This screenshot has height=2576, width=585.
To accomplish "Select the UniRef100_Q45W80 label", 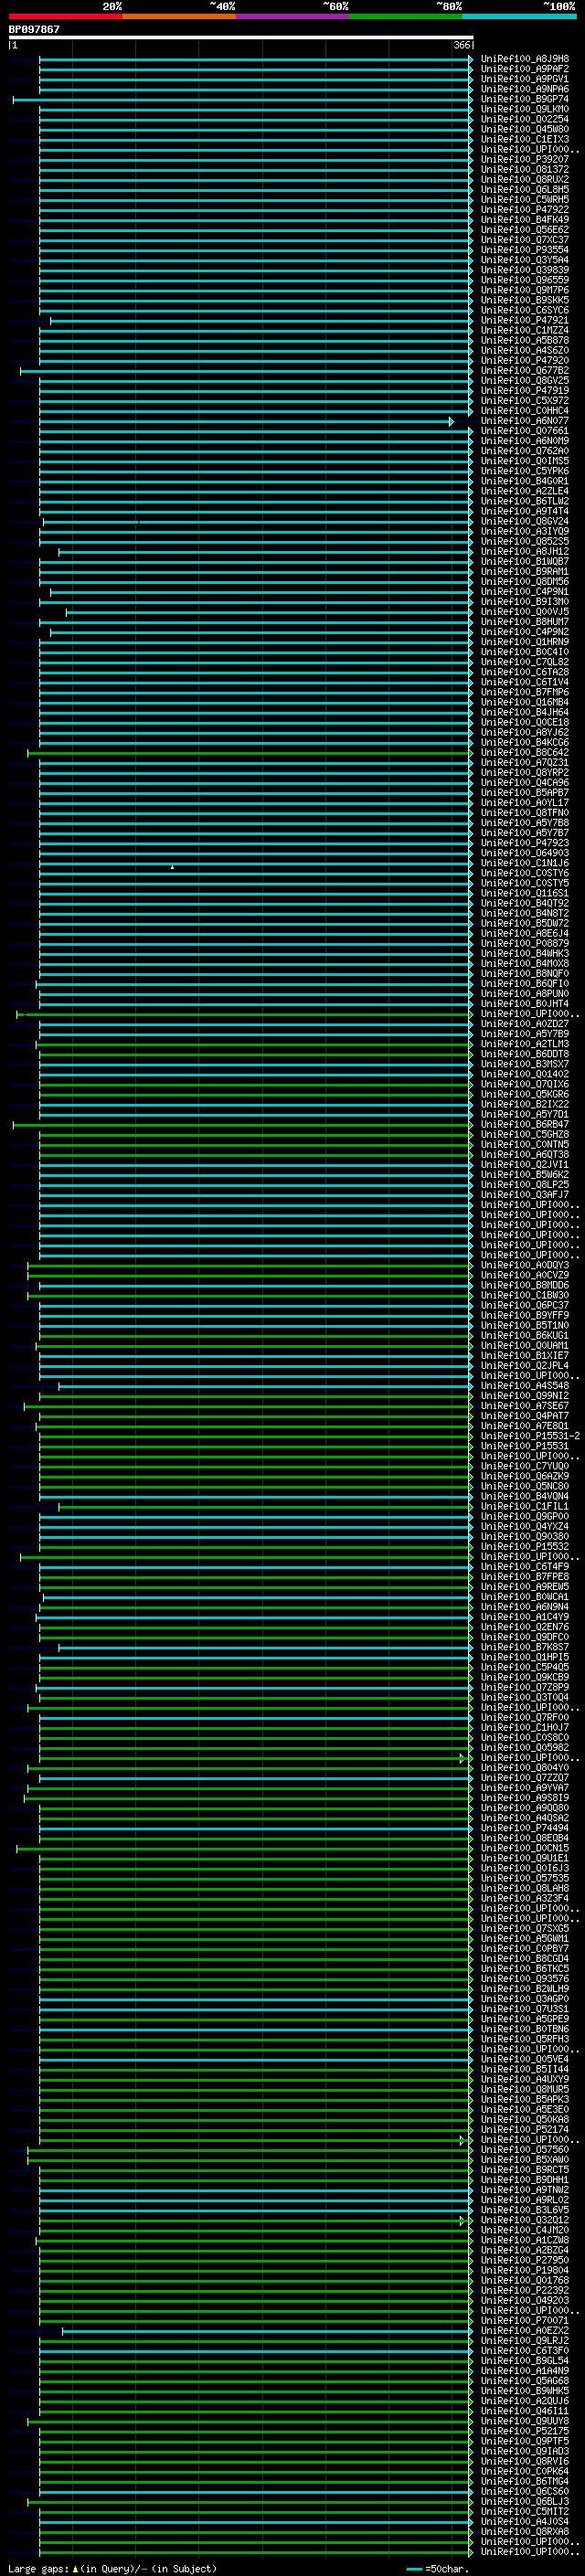I will (x=525, y=129).
